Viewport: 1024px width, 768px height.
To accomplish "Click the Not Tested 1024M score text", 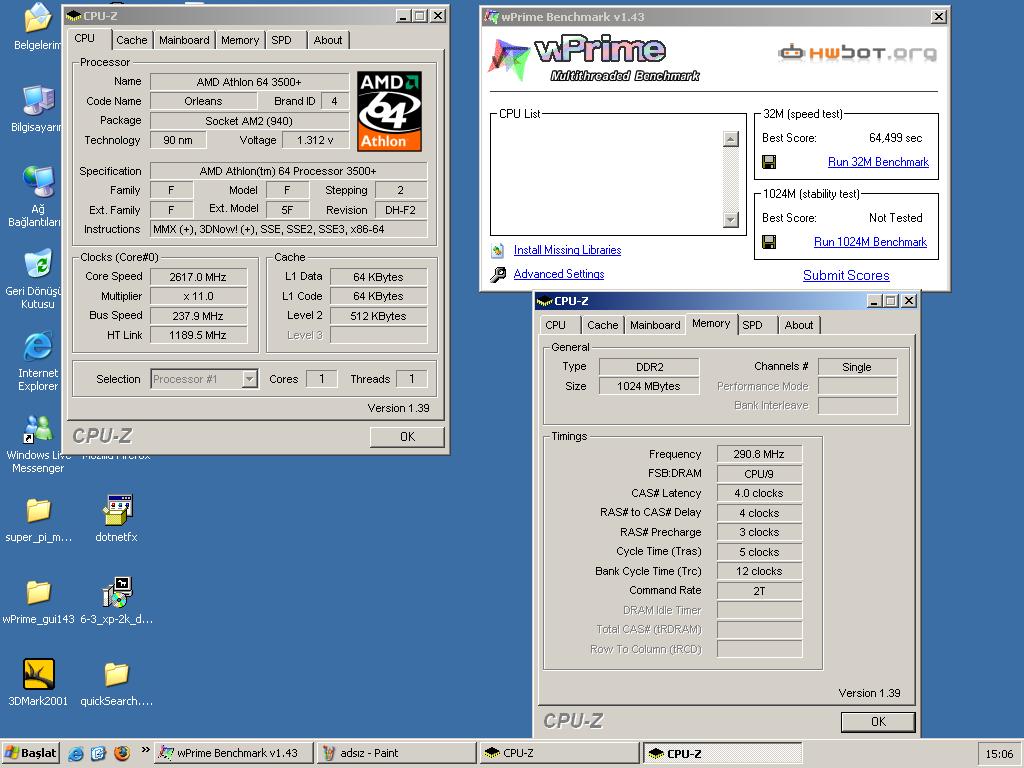I will (x=895, y=218).
